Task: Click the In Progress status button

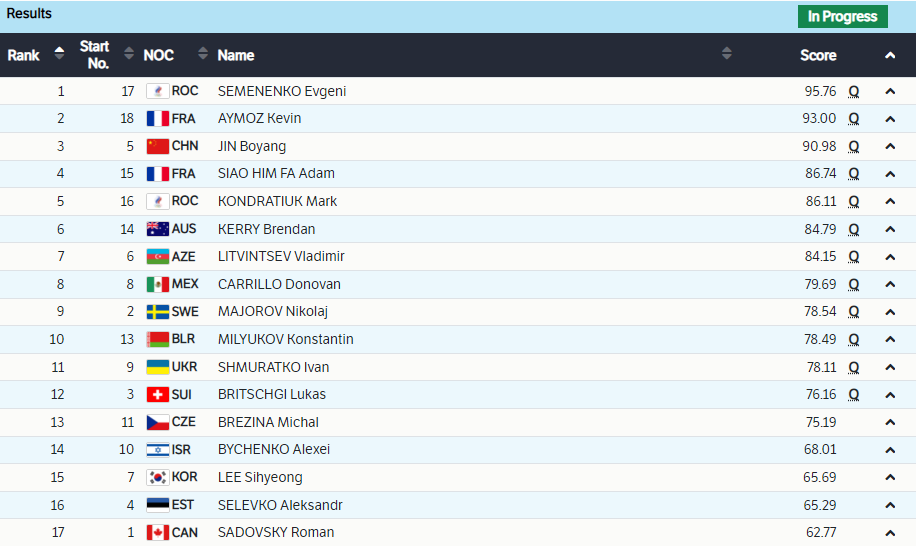Action: pos(842,16)
